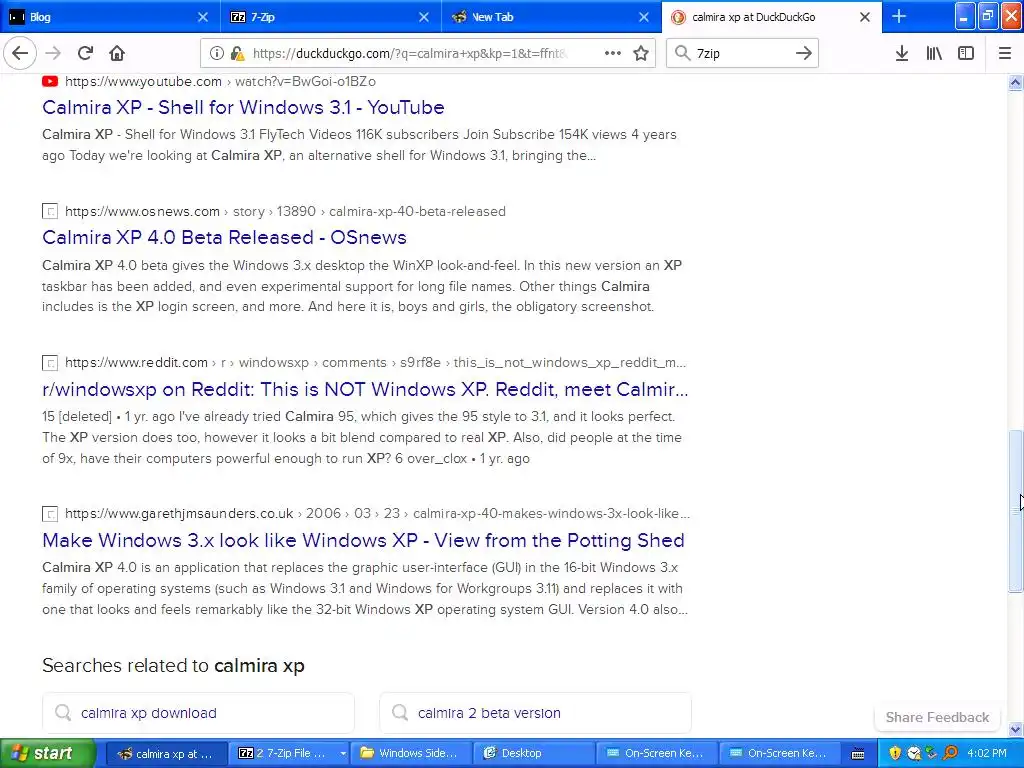Close the calmira xp DuckDuckGo tab
The height and width of the screenshot is (768, 1024).
[x=865, y=17]
